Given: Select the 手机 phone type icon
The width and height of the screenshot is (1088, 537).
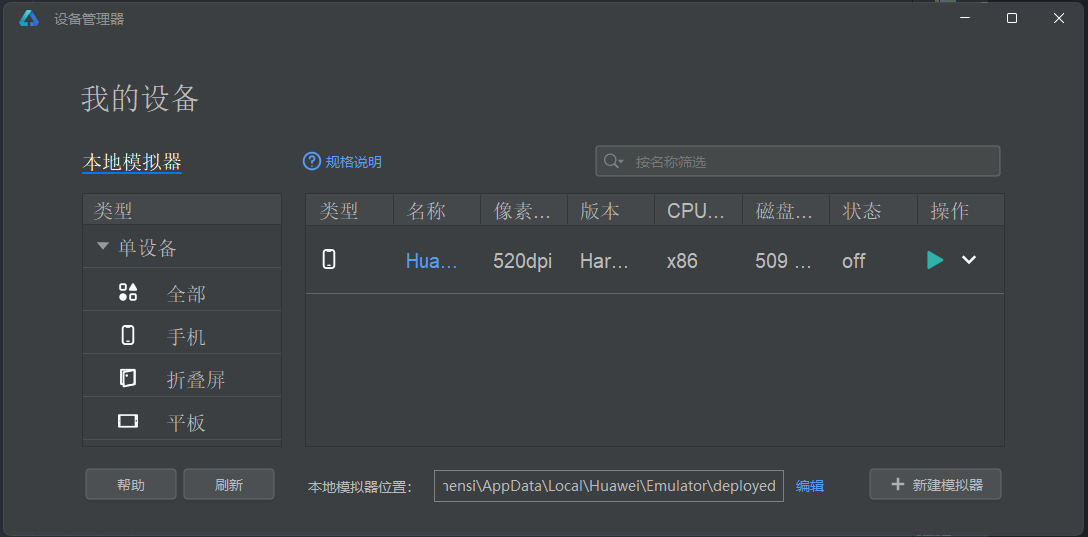Looking at the screenshot, I should (128, 336).
